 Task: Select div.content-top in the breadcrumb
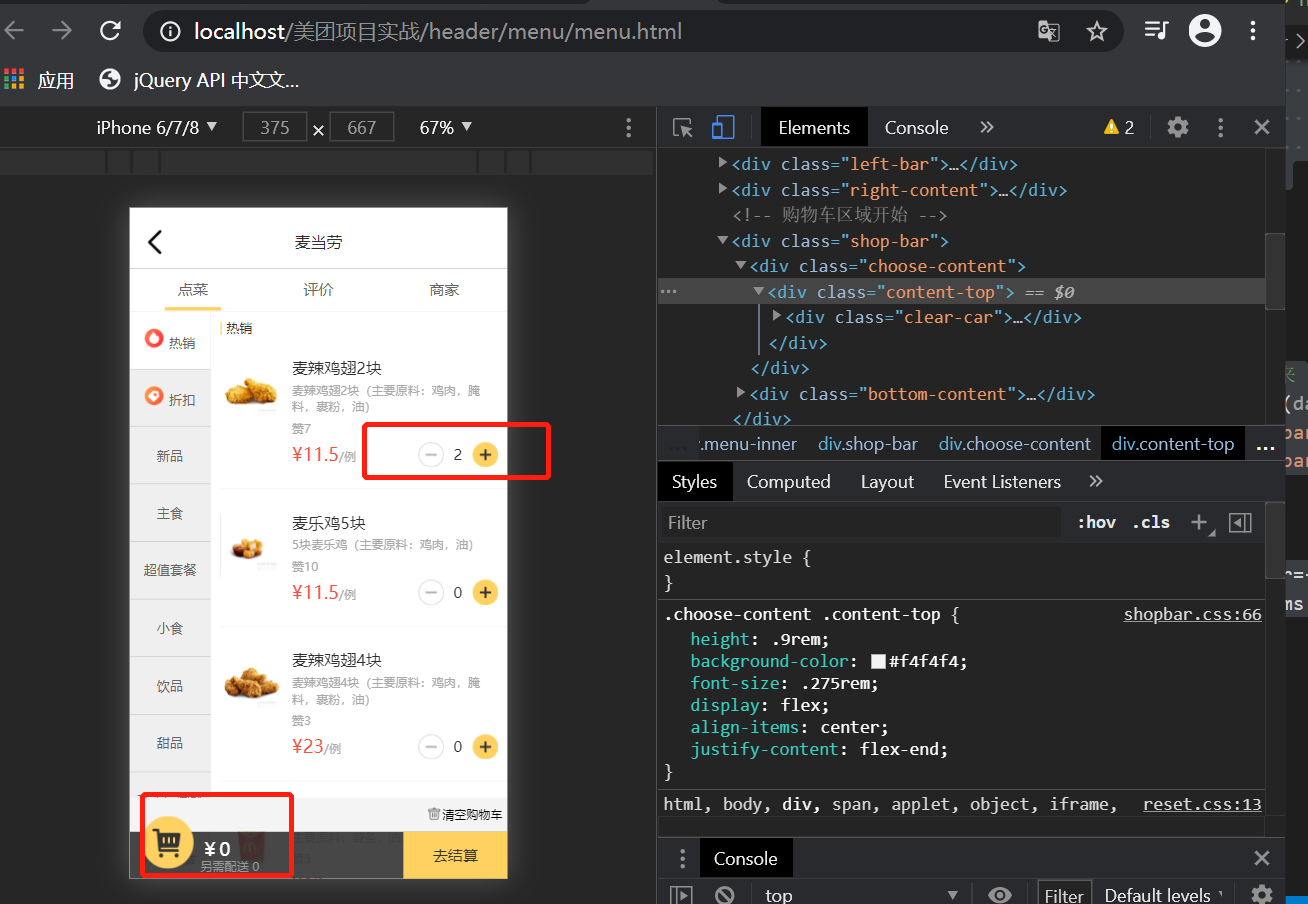click(x=1172, y=444)
